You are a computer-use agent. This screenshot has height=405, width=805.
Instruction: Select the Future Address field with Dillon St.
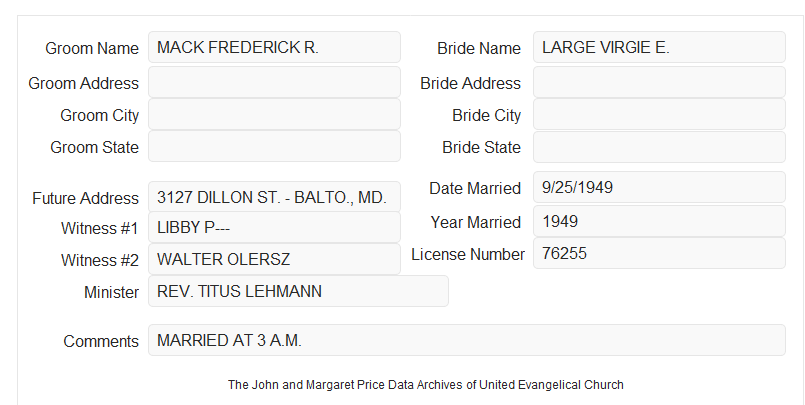[x=274, y=197]
